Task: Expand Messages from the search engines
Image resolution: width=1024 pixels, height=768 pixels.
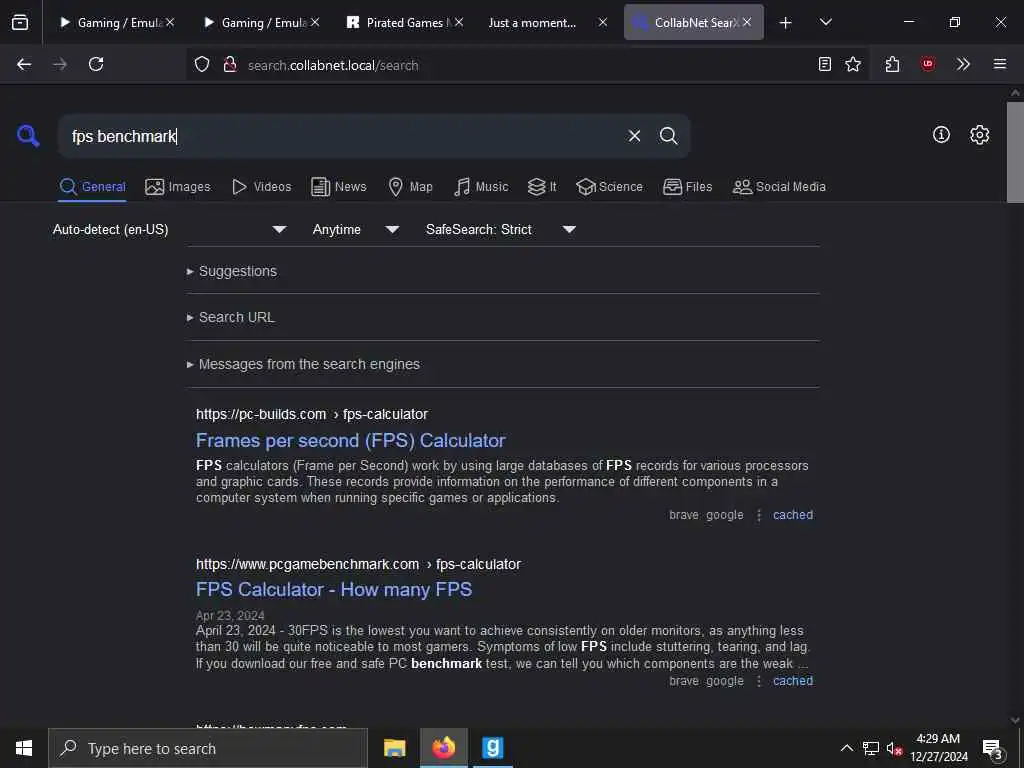Action: pyautogui.click(x=303, y=364)
